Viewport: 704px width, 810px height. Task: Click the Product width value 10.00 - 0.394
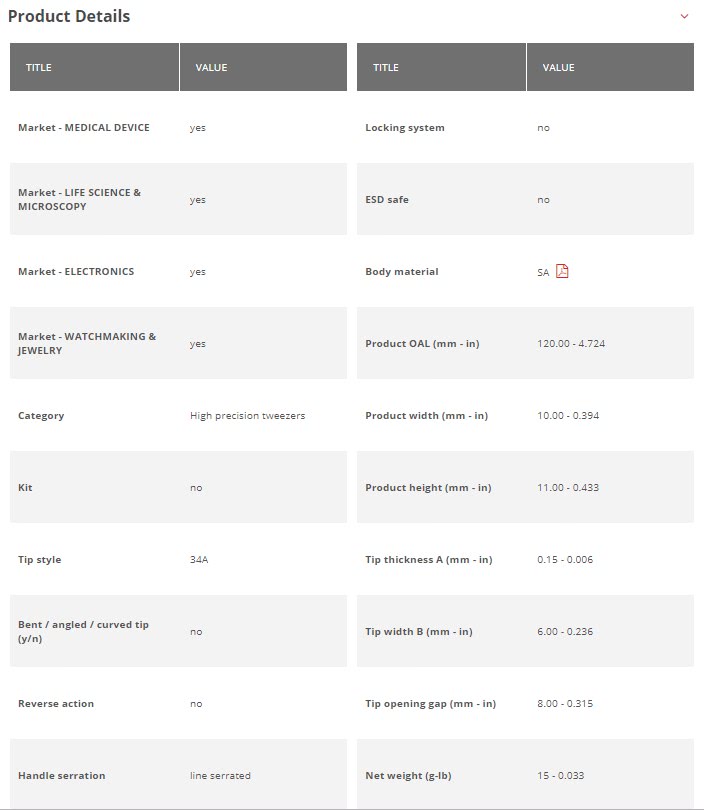568,415
